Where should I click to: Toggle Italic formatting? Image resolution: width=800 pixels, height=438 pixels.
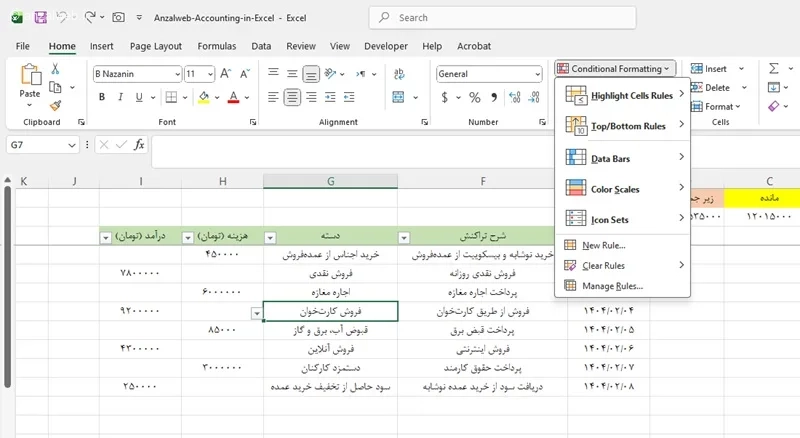[x=120, y=97]
